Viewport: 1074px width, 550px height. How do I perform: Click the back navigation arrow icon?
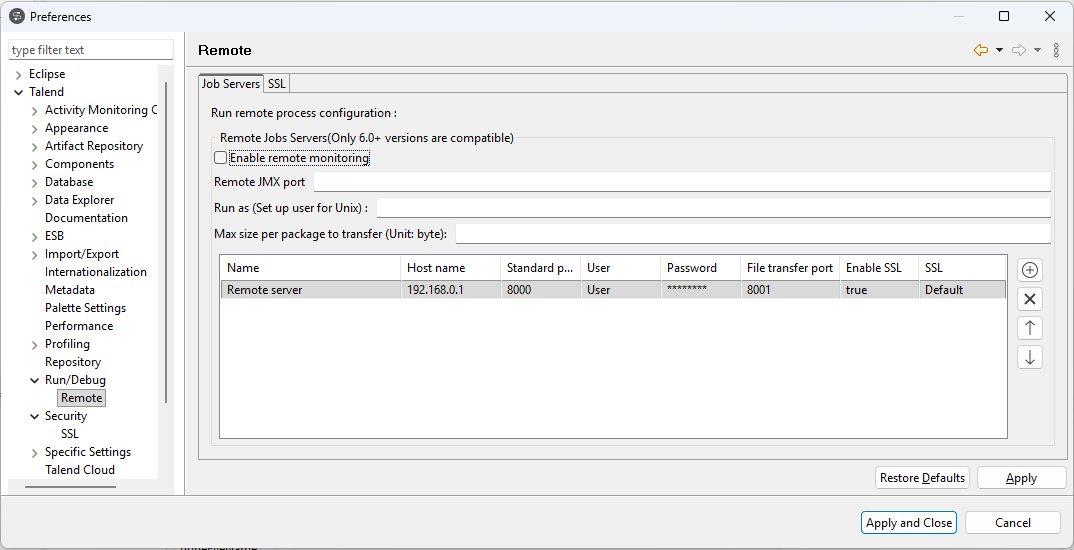pyautogui.click(x=980, y=50)
